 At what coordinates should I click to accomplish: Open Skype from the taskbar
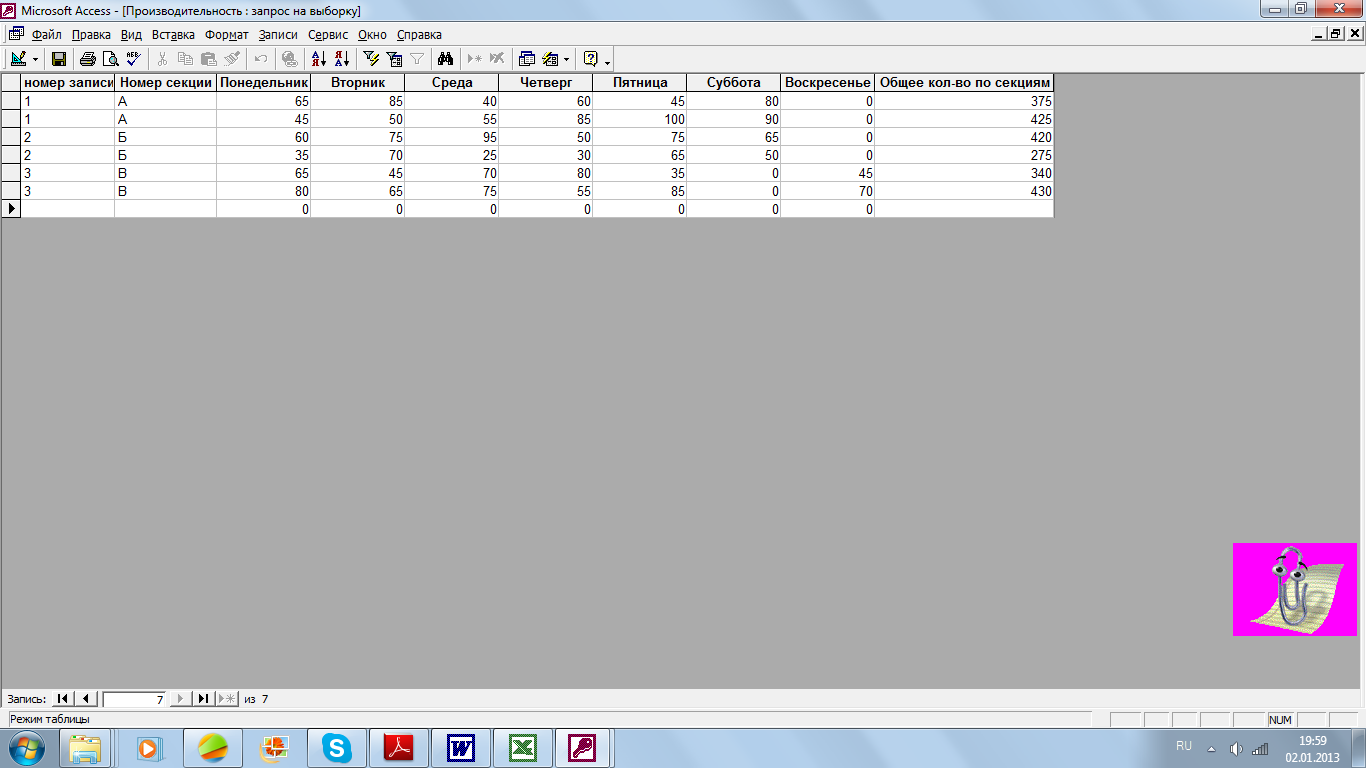tap(337, 748)
